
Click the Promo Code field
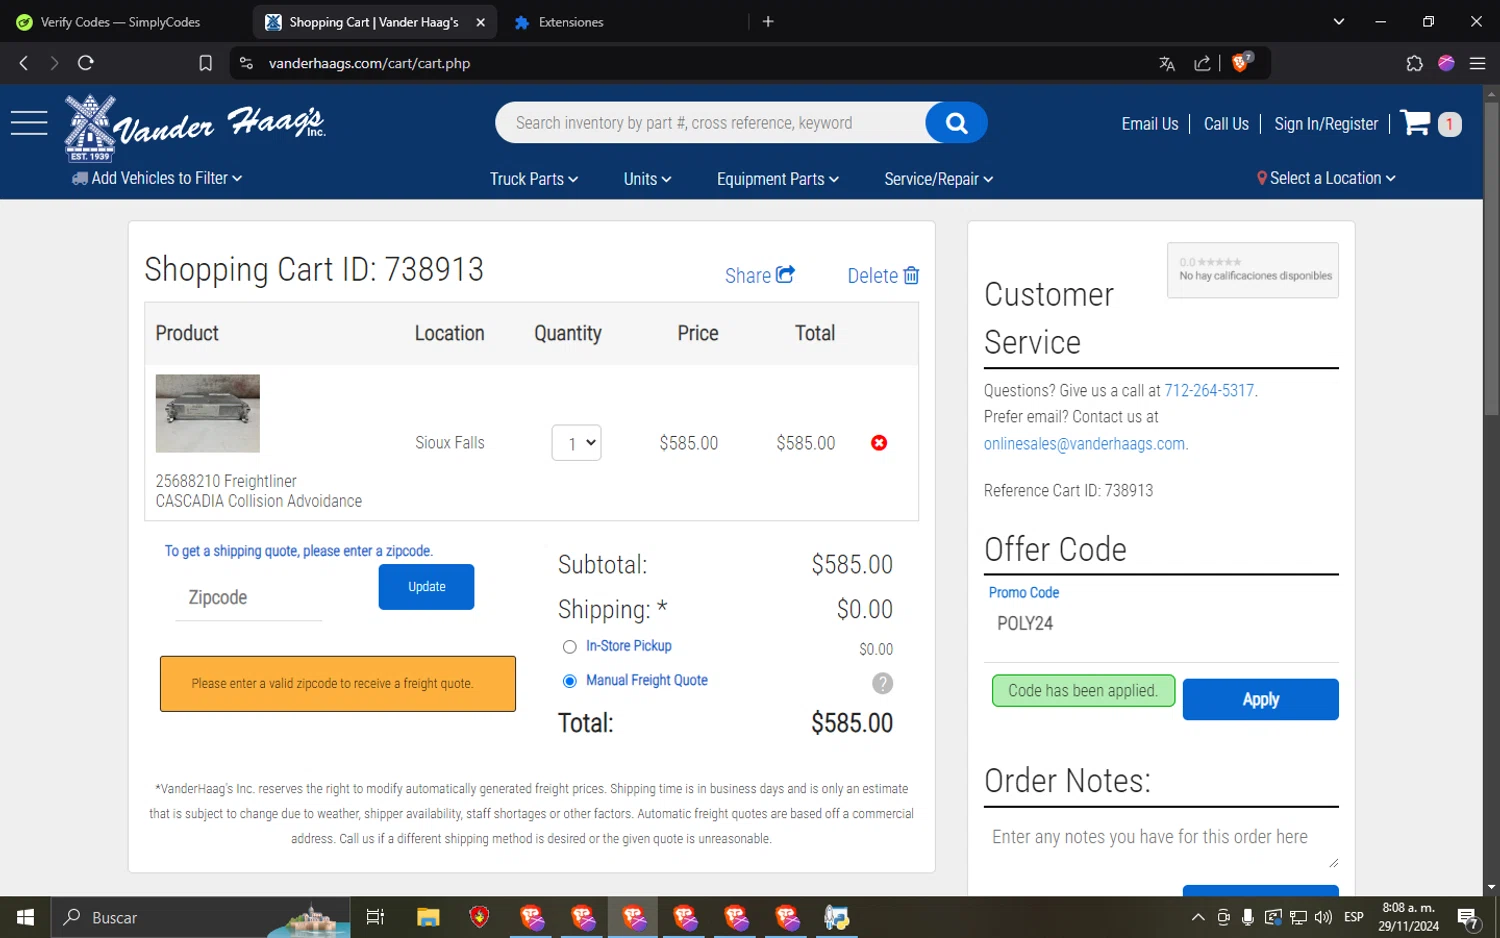(1161, 624)
